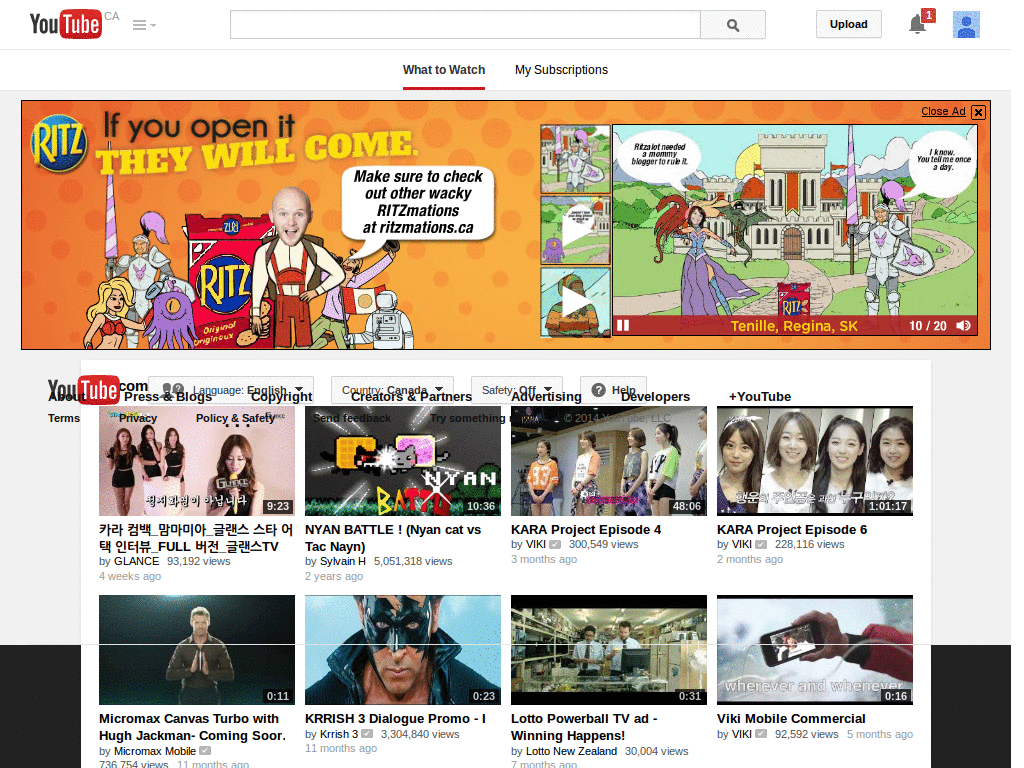This screenshot has width=1024, height=768.
Task: Open the guide menu icon beside logo
Action: tap(144, 25)
